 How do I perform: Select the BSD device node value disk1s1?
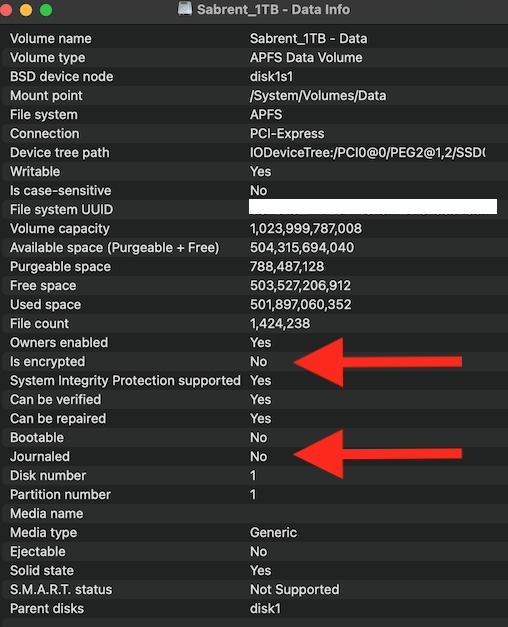point(271,77)
